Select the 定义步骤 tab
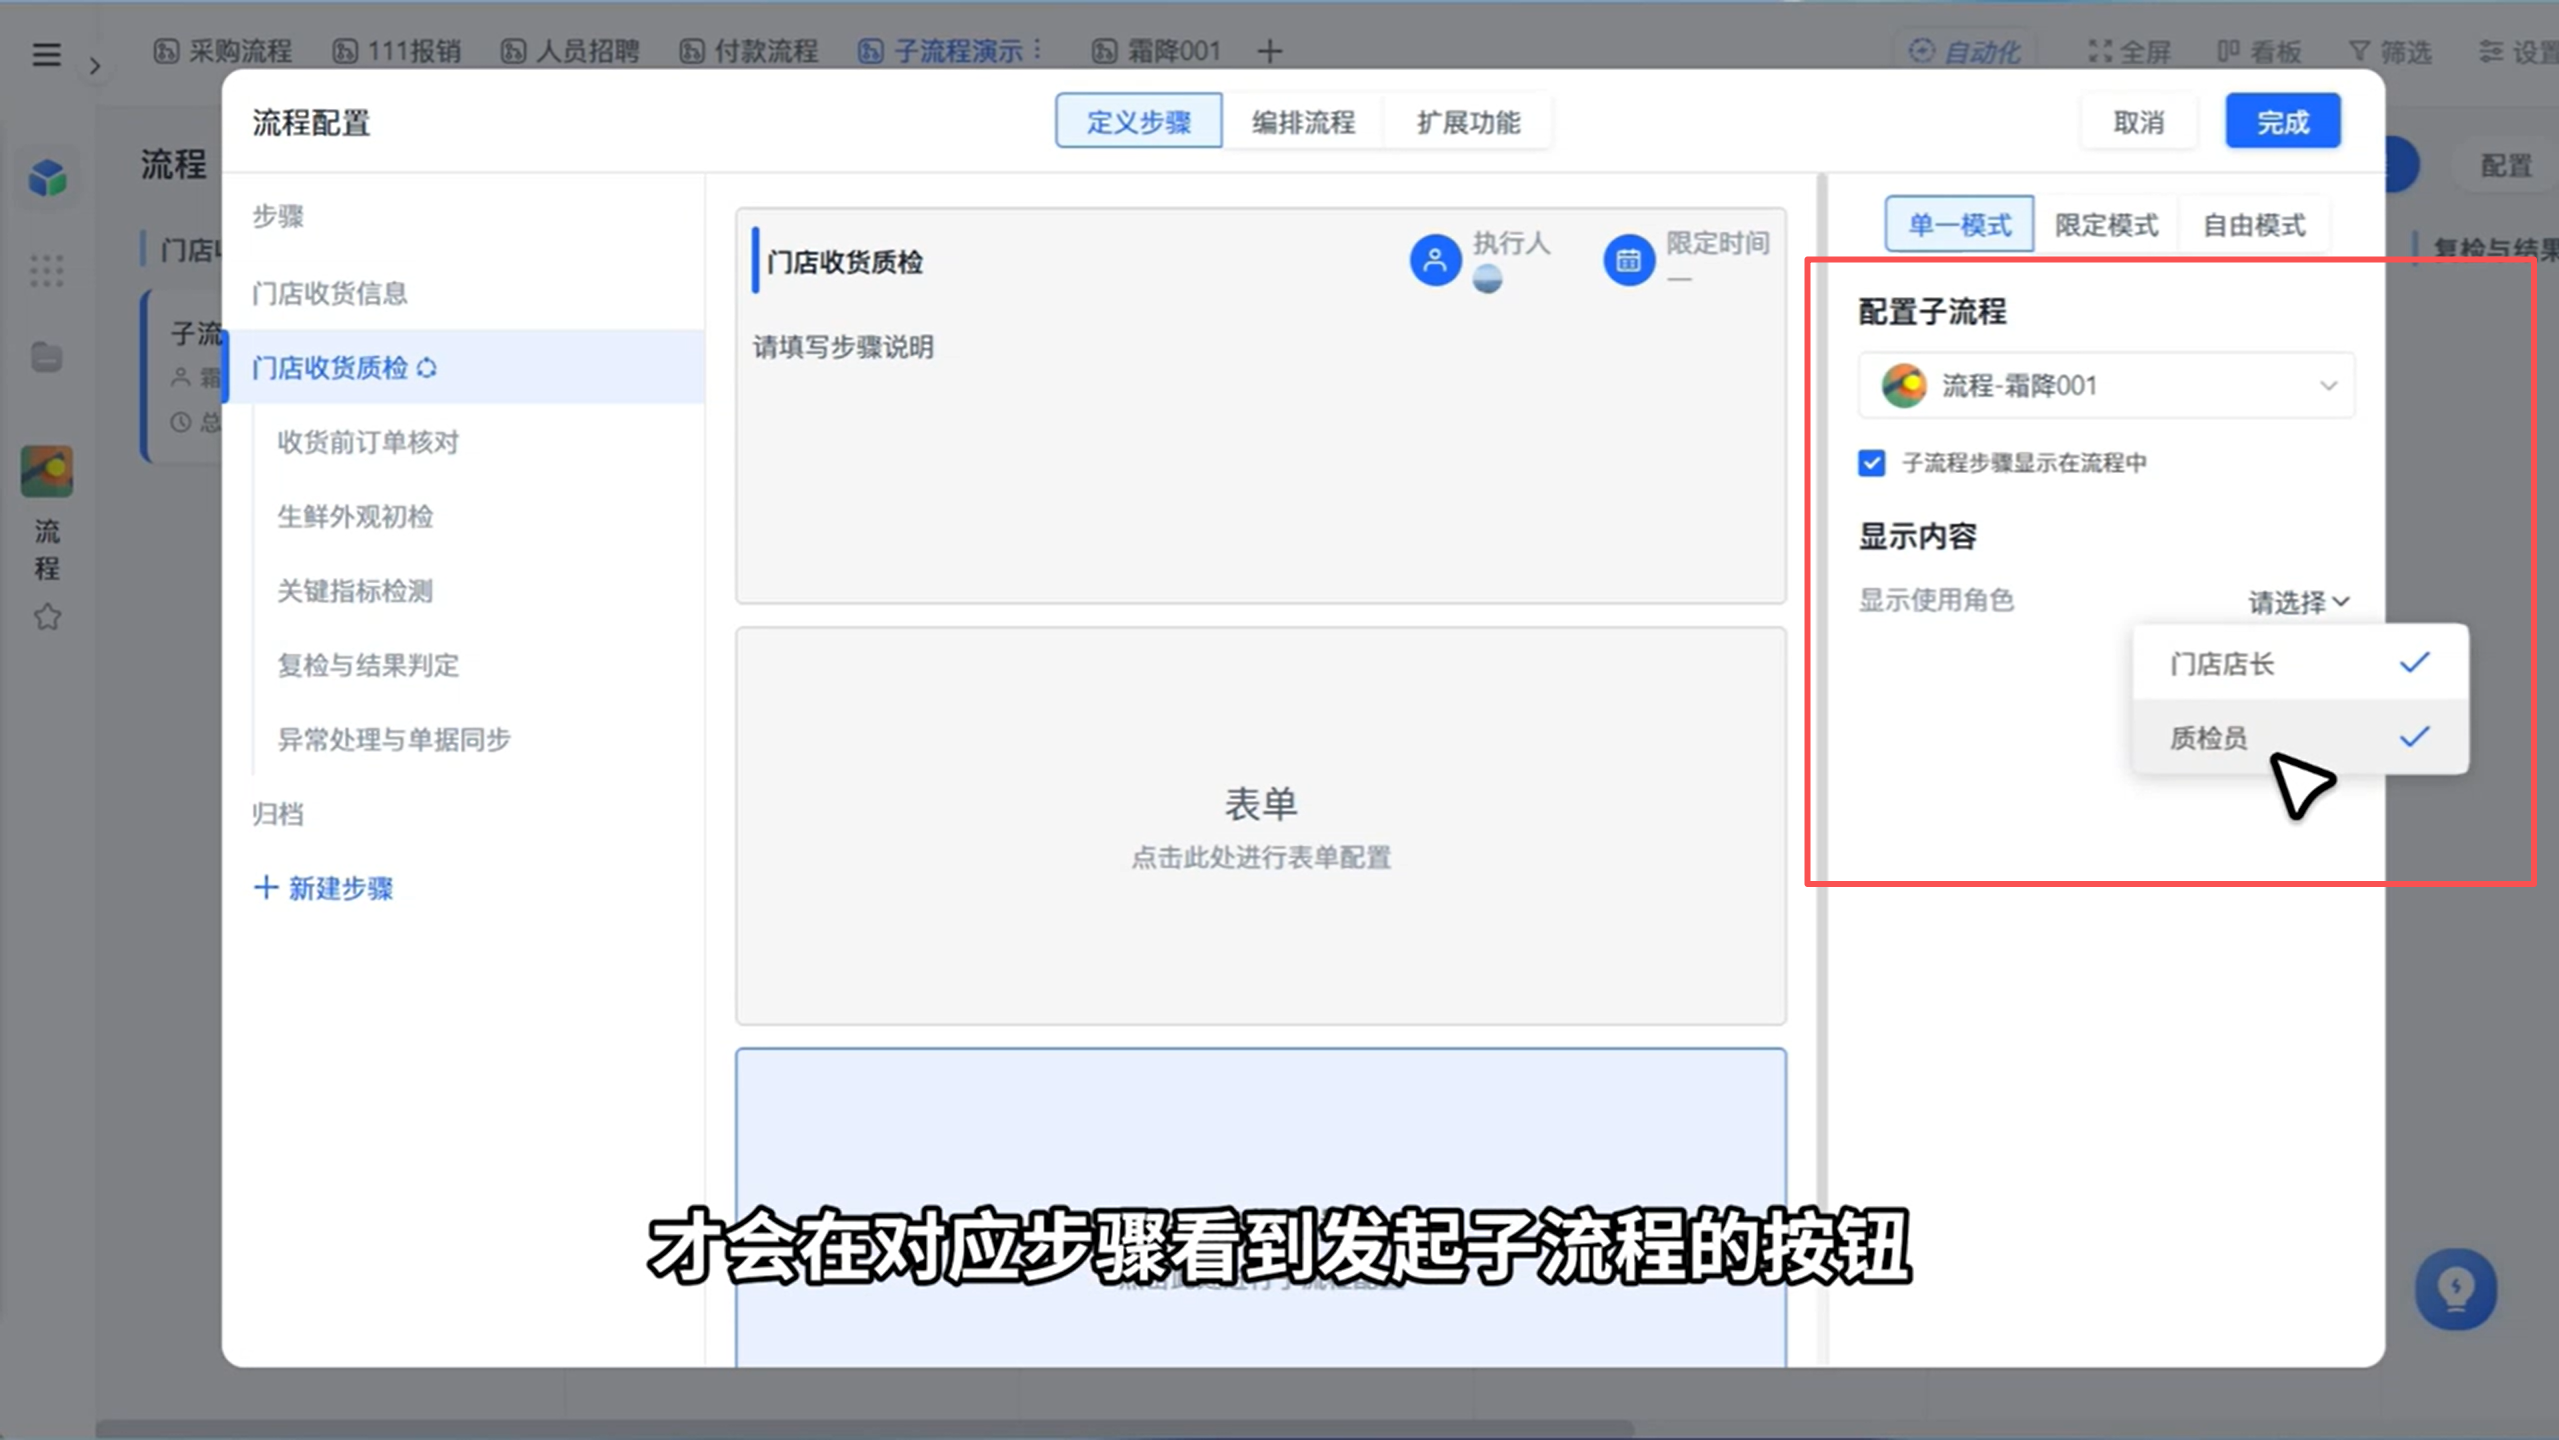The height and width of the screenshot is (1440, 2559). [x=1138, y=121]
